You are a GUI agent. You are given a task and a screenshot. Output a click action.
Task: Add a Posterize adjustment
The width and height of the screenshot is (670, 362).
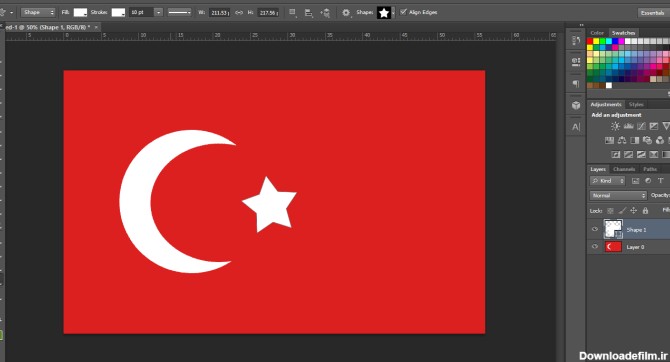click(629, 154)
